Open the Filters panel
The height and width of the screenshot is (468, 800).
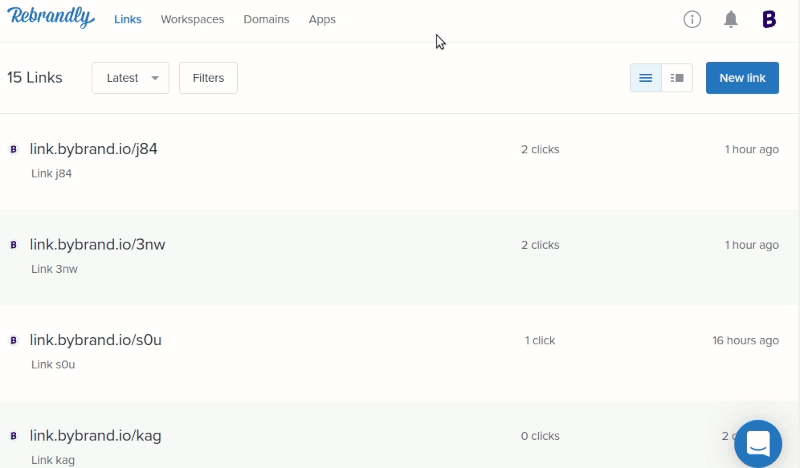point(208,78)
